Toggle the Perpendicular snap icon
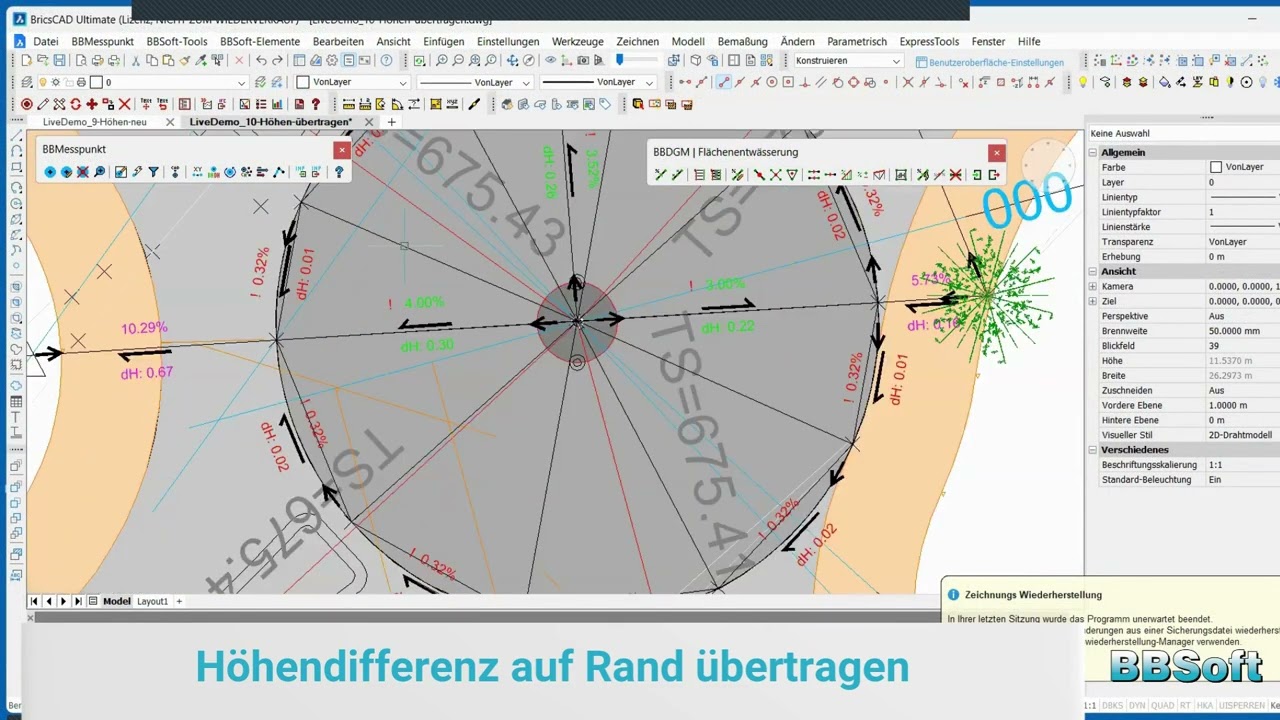This screenshot has width=1280, height=720. [805, 82]
